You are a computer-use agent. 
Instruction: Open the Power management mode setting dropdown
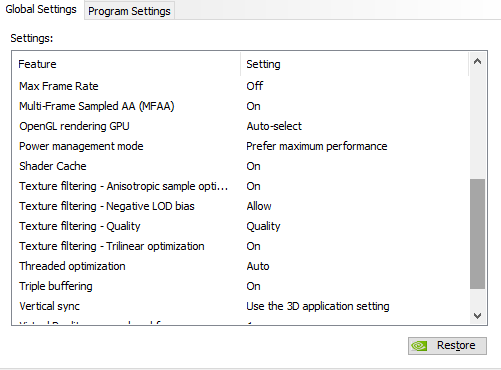point(317,146)
